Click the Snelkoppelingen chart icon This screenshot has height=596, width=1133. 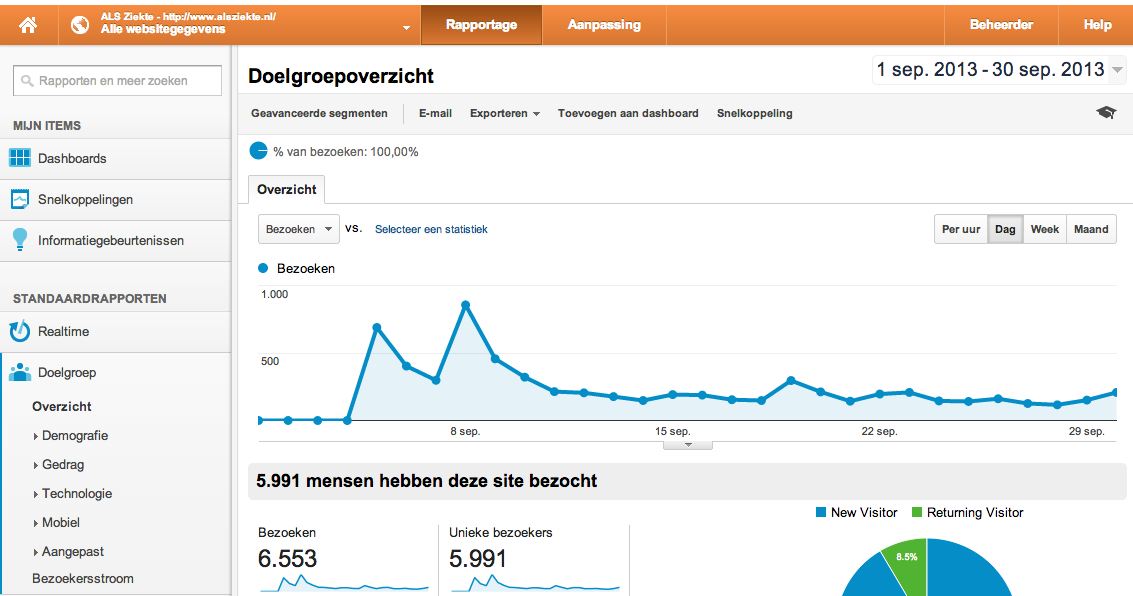point(20,199)
